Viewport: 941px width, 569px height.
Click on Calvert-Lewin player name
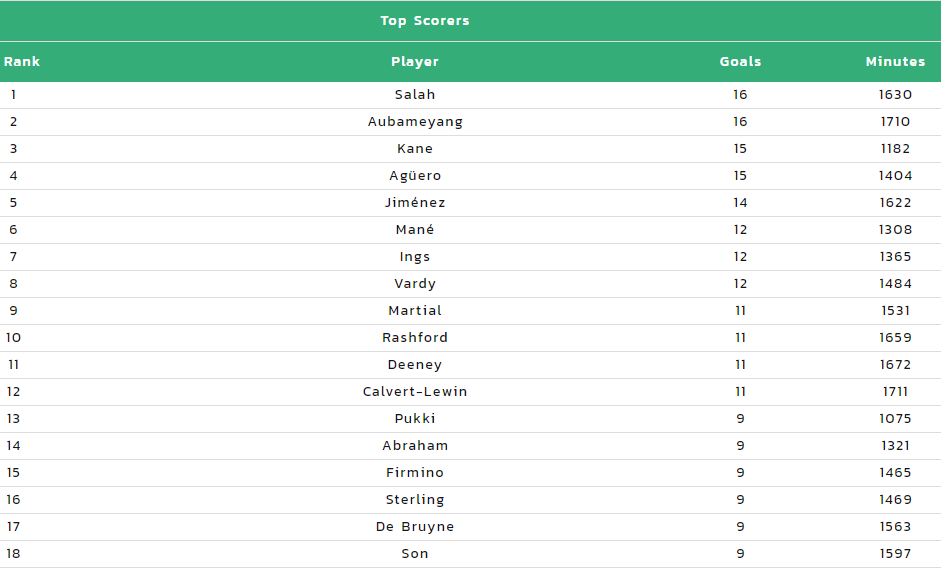pos(415,391)
